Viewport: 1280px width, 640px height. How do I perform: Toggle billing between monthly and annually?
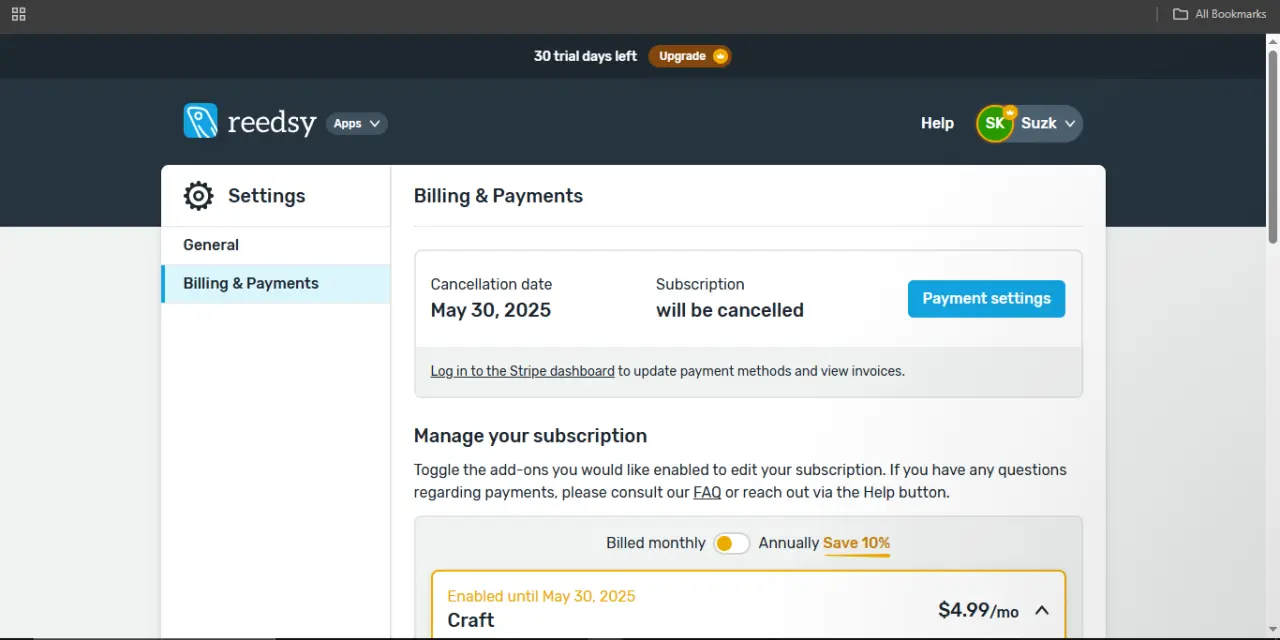pos(731,543)
